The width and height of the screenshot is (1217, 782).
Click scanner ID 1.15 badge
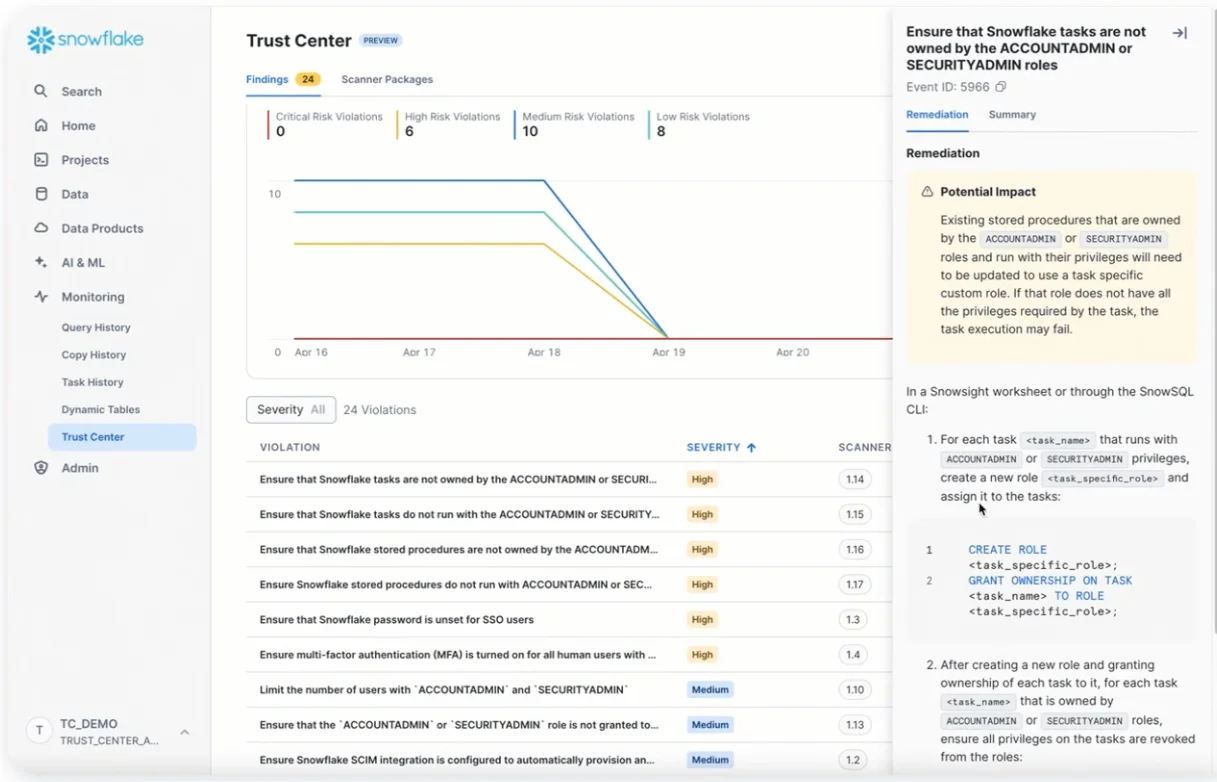coord(855,514)
